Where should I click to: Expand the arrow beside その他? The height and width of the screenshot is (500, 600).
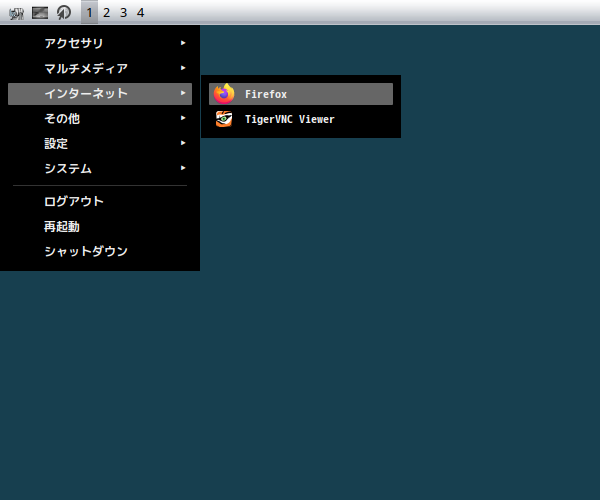pos(183,118)
